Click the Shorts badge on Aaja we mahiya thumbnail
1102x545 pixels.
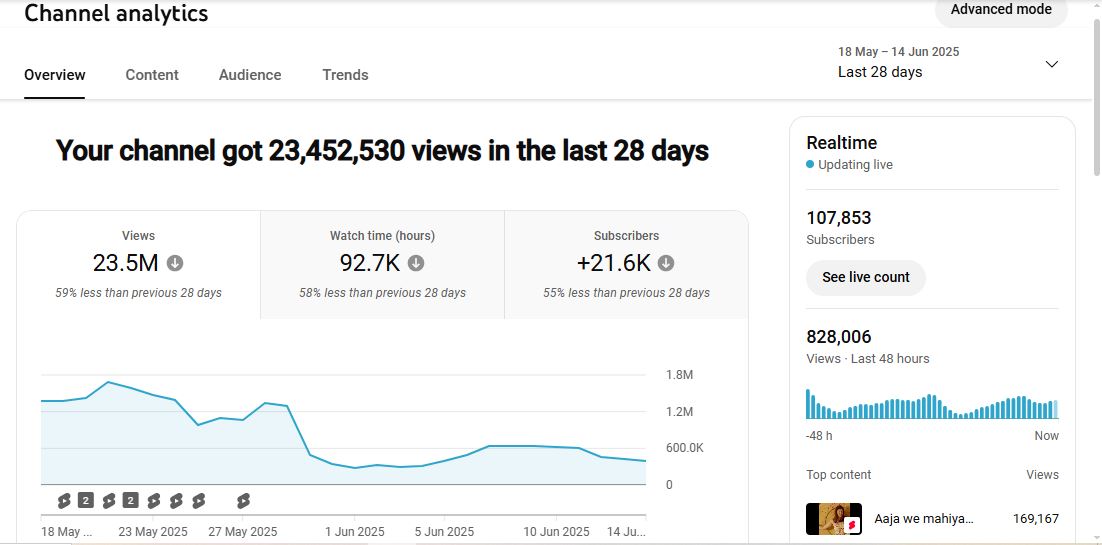coord(852,524)
